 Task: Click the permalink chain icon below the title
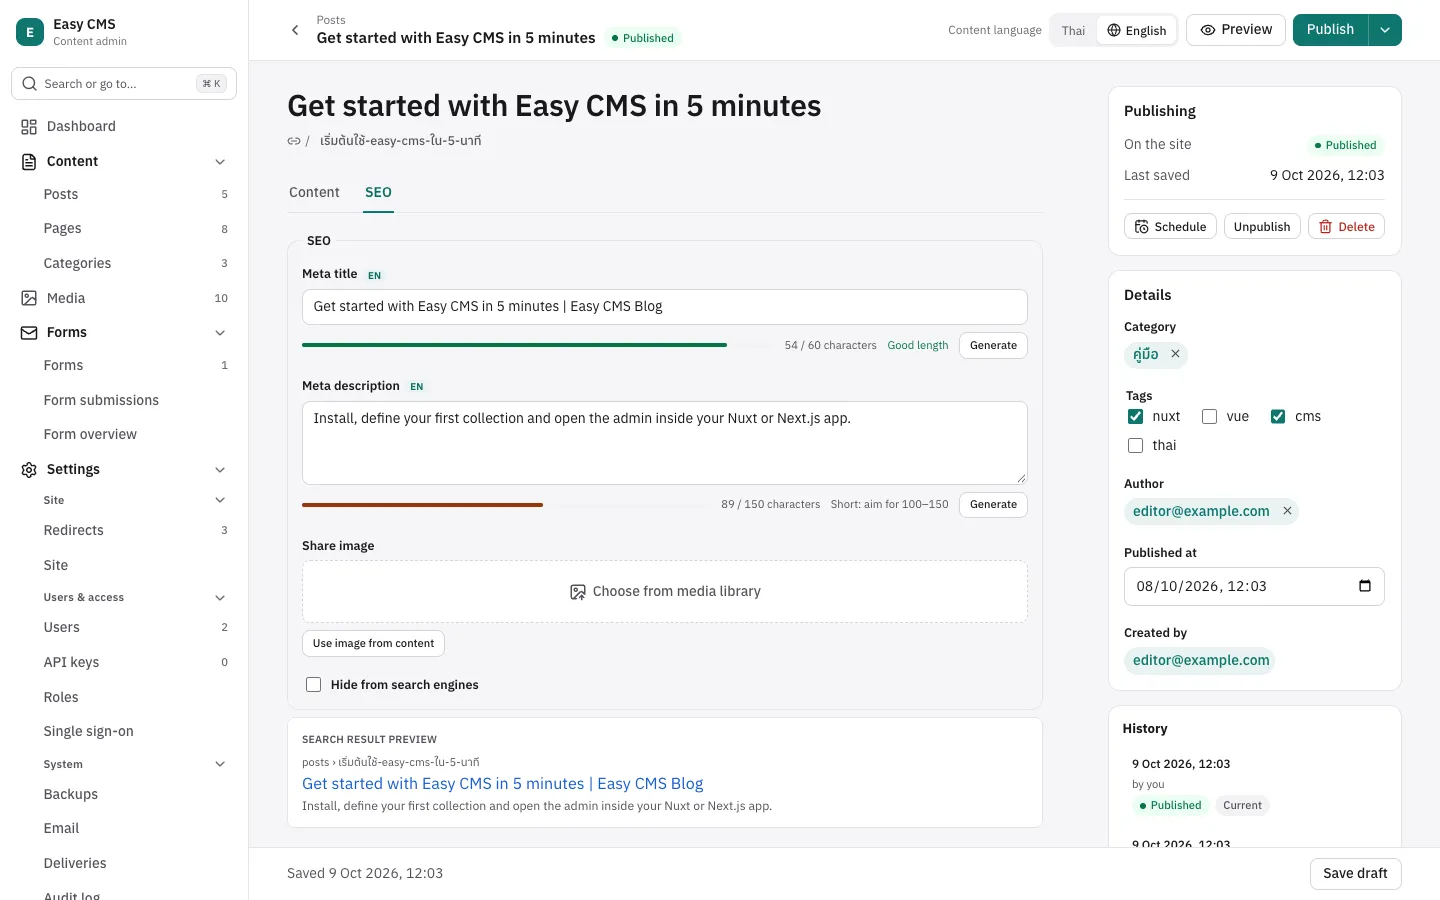[294, 141]
